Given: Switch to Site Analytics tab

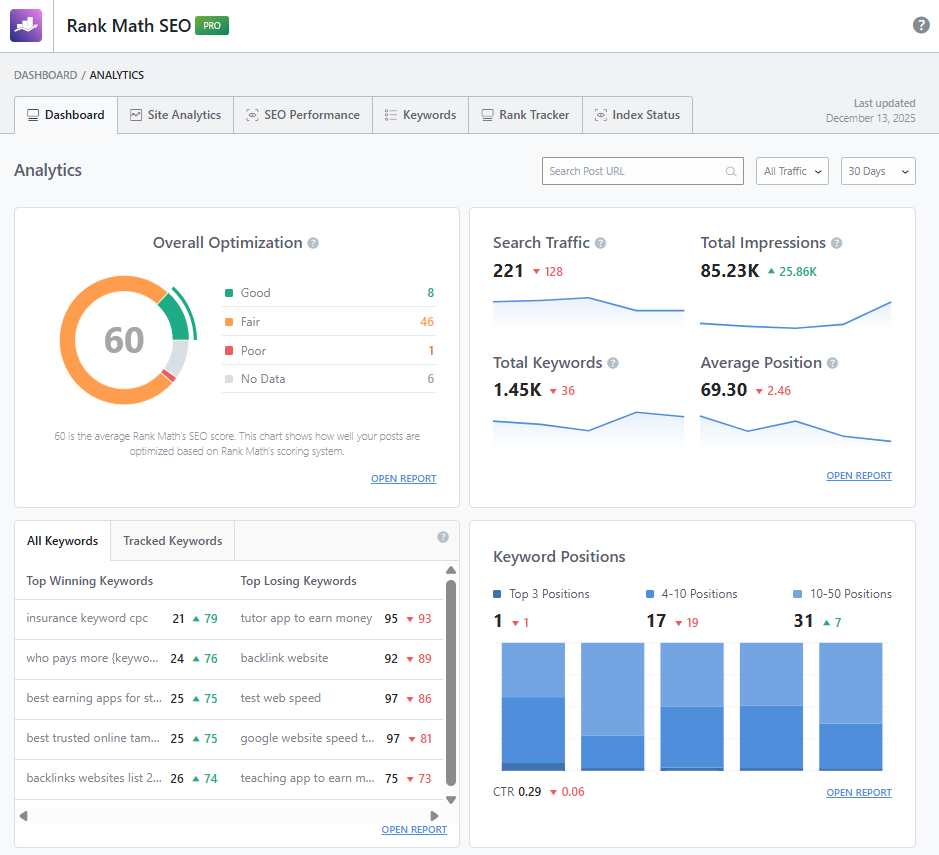Looking at the screenshot, I should coord(175,115).
